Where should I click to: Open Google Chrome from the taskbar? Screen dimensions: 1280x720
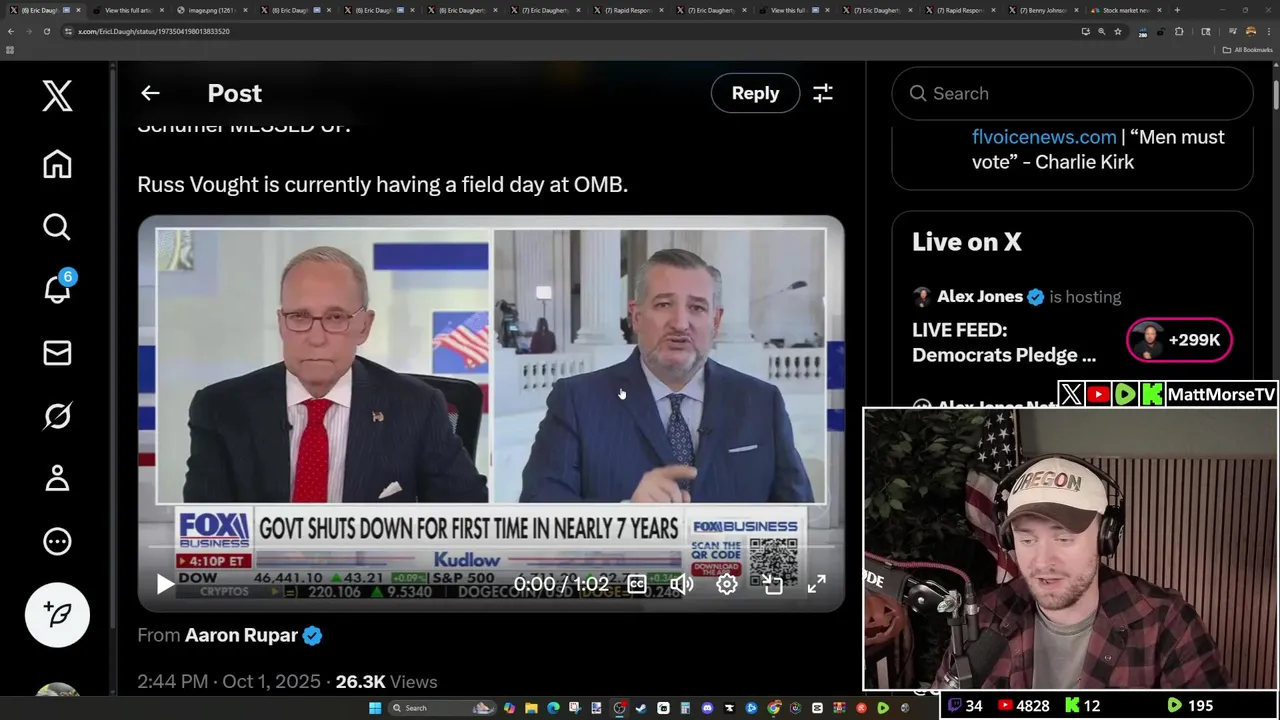(773, 708)
